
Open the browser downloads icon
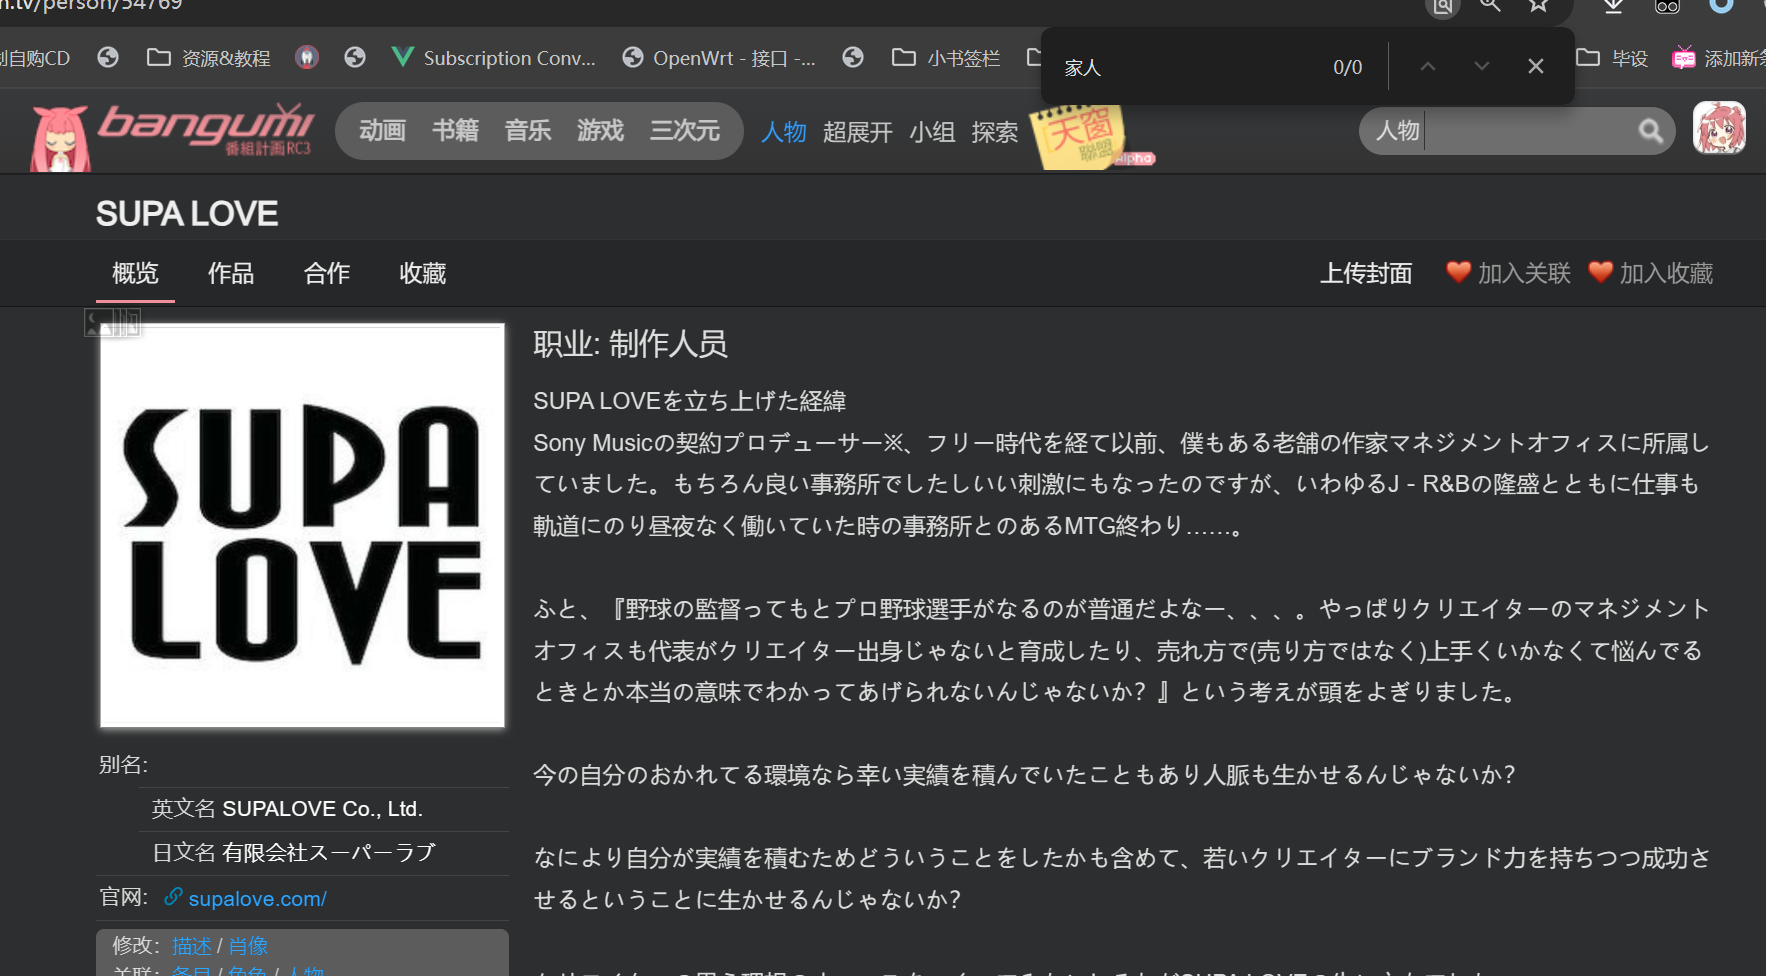pos(1613,6)
